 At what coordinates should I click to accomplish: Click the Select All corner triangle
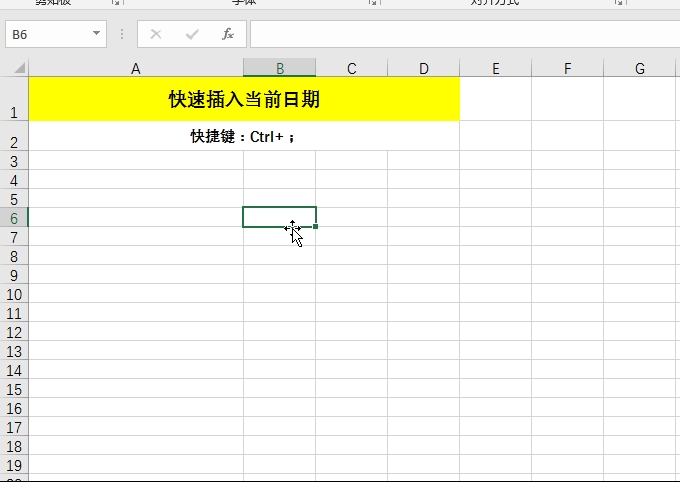[19, 69]
